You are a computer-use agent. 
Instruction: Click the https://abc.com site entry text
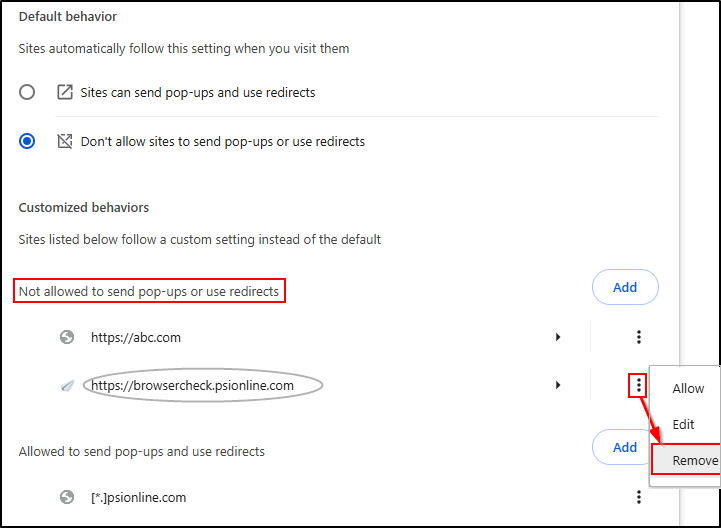(136, 338)
